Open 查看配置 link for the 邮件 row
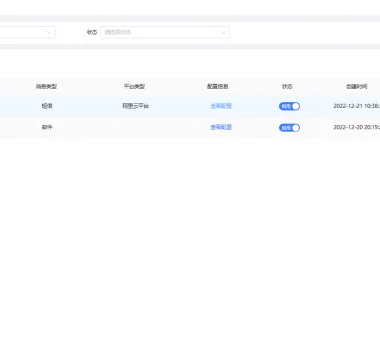Screen dimensions: 380x360 (x=221, y=127)
